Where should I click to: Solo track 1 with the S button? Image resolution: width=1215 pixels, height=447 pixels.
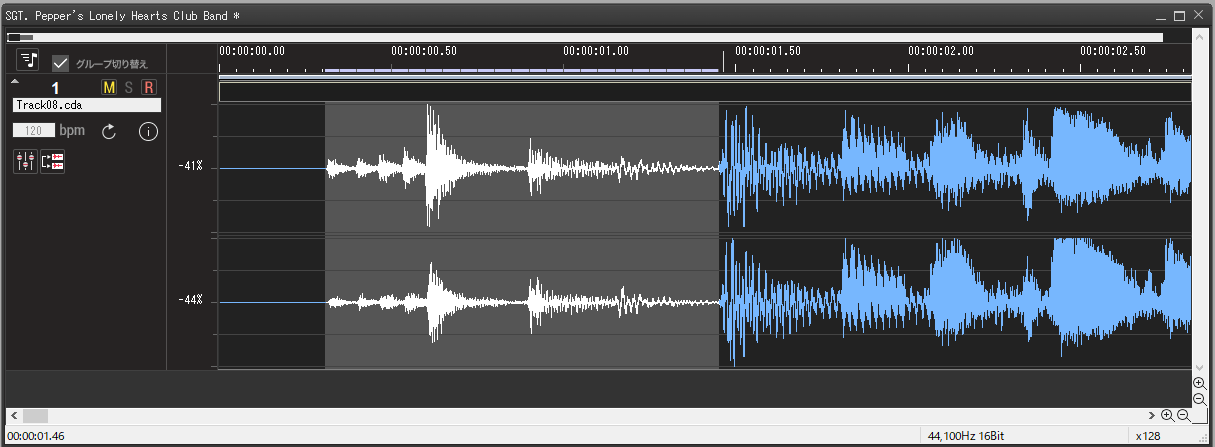129,88
